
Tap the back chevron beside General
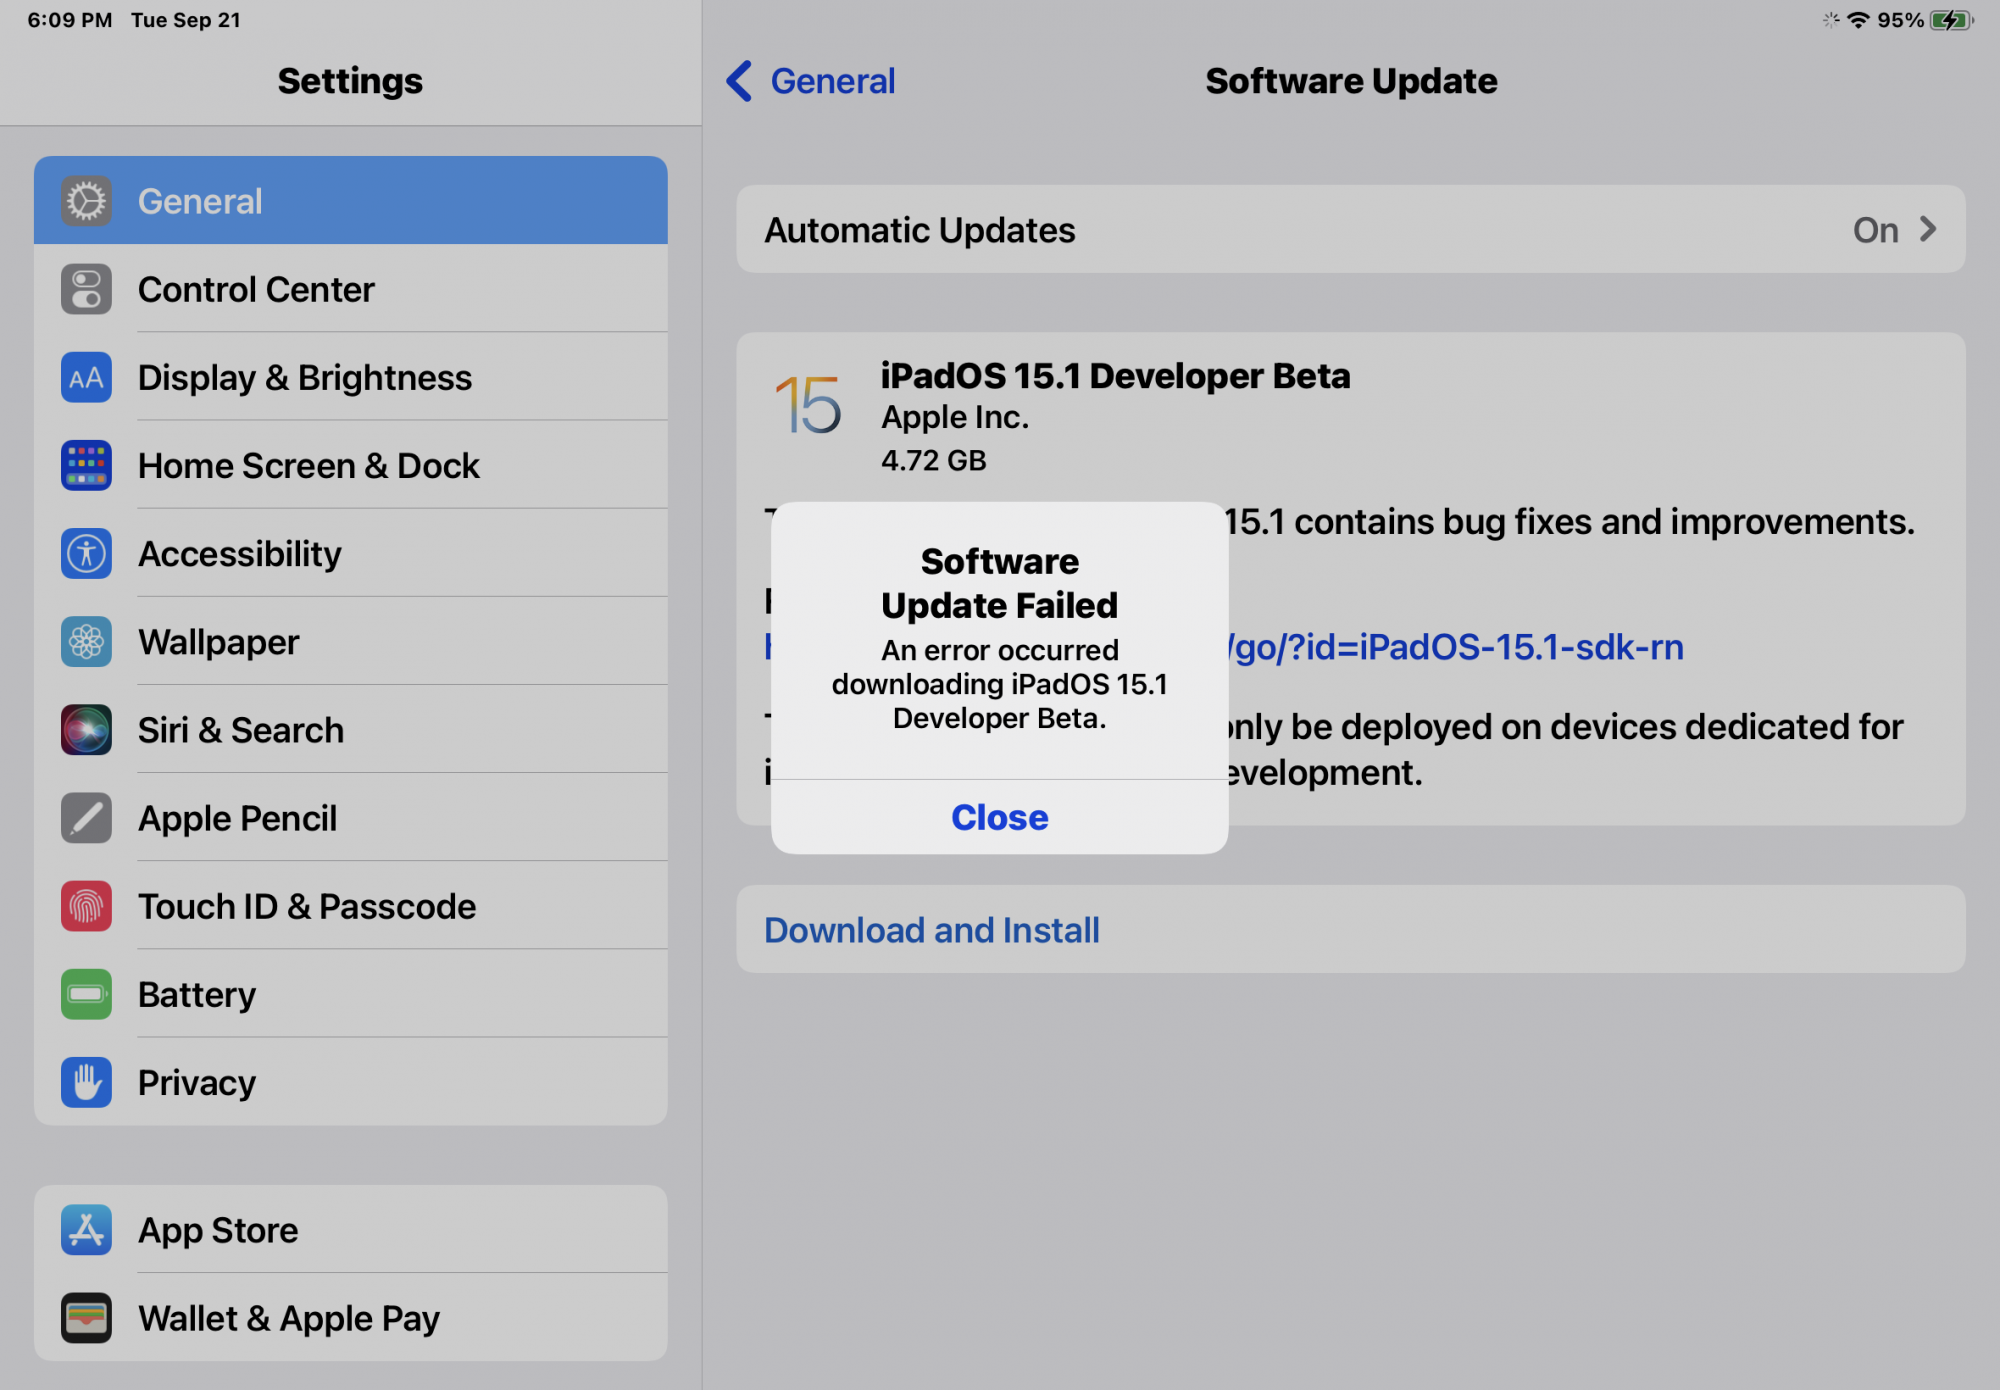[739, 81]
